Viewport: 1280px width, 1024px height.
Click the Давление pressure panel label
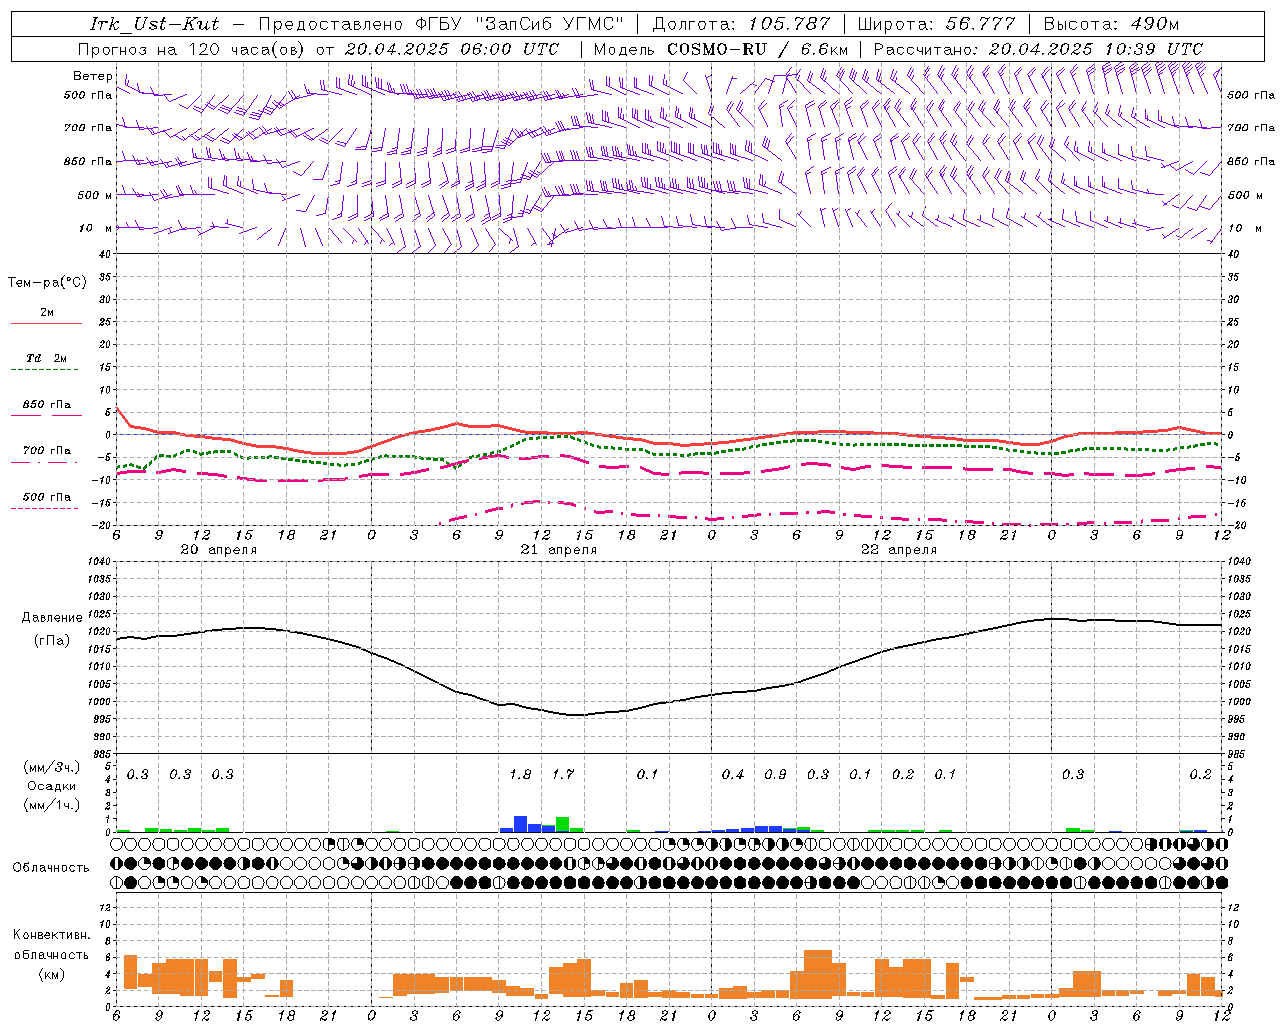tap(52, 618)
